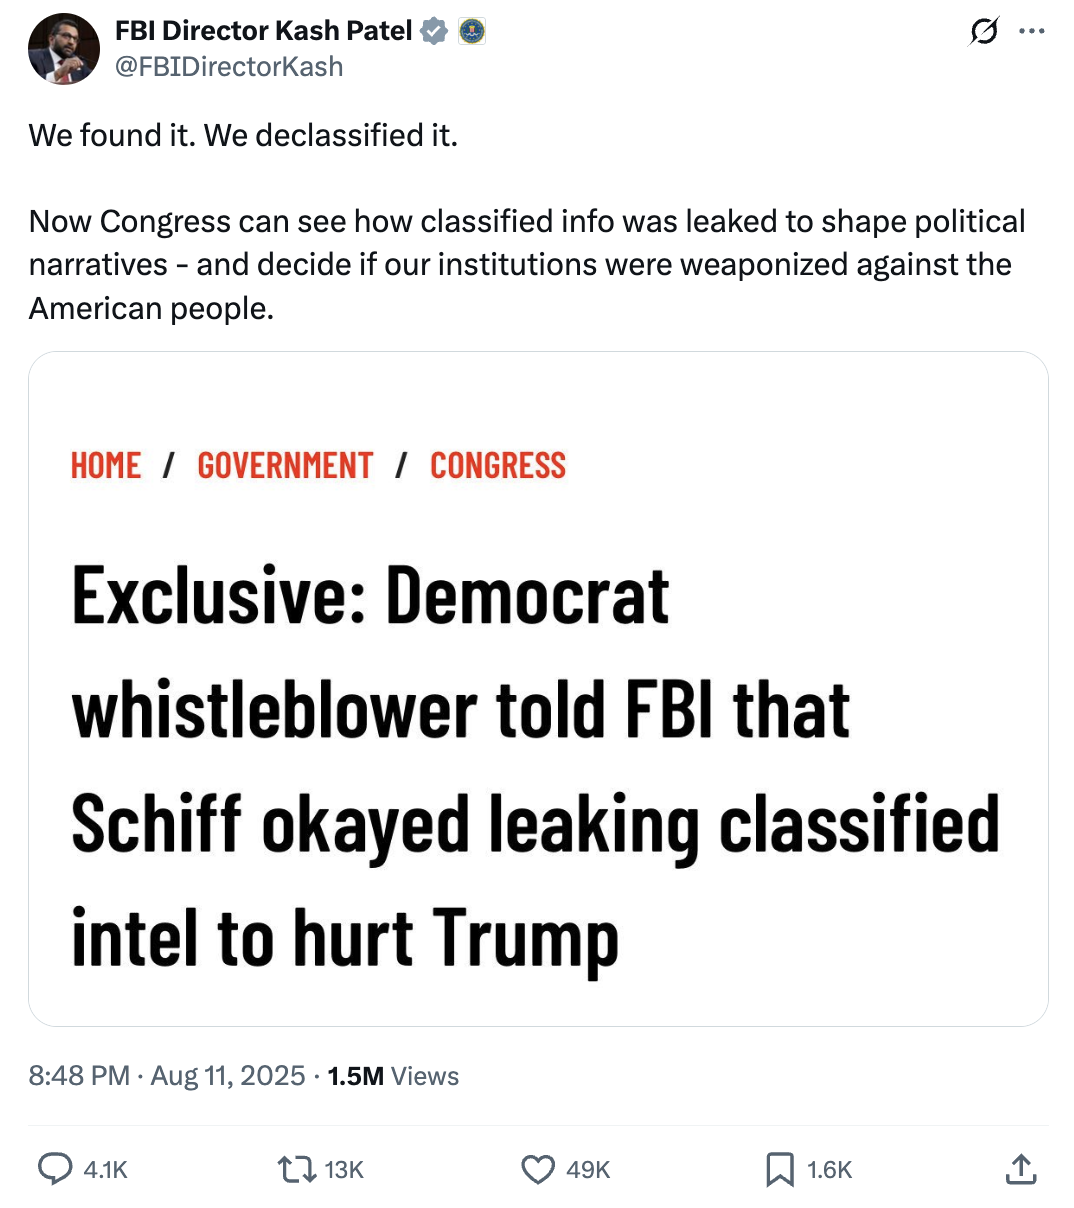Viewport: 1074px width, 1208px height.
Task: Open Kash Patel's profile picture
Action: click(x=63, y=49)
